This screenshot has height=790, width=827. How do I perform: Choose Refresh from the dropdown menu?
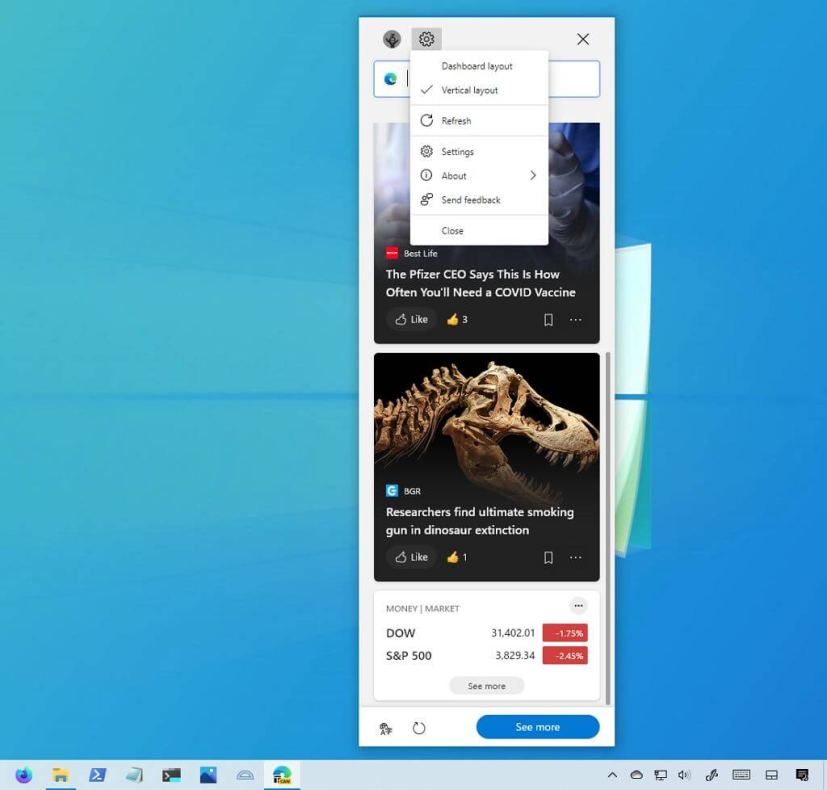click(479, 121)
